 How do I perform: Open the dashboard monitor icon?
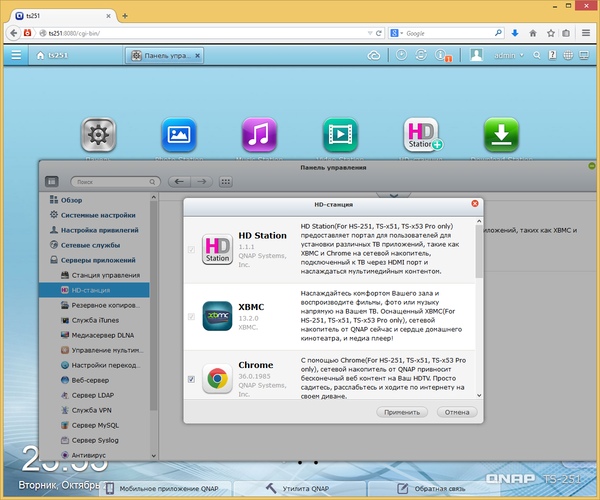(584, 55)
